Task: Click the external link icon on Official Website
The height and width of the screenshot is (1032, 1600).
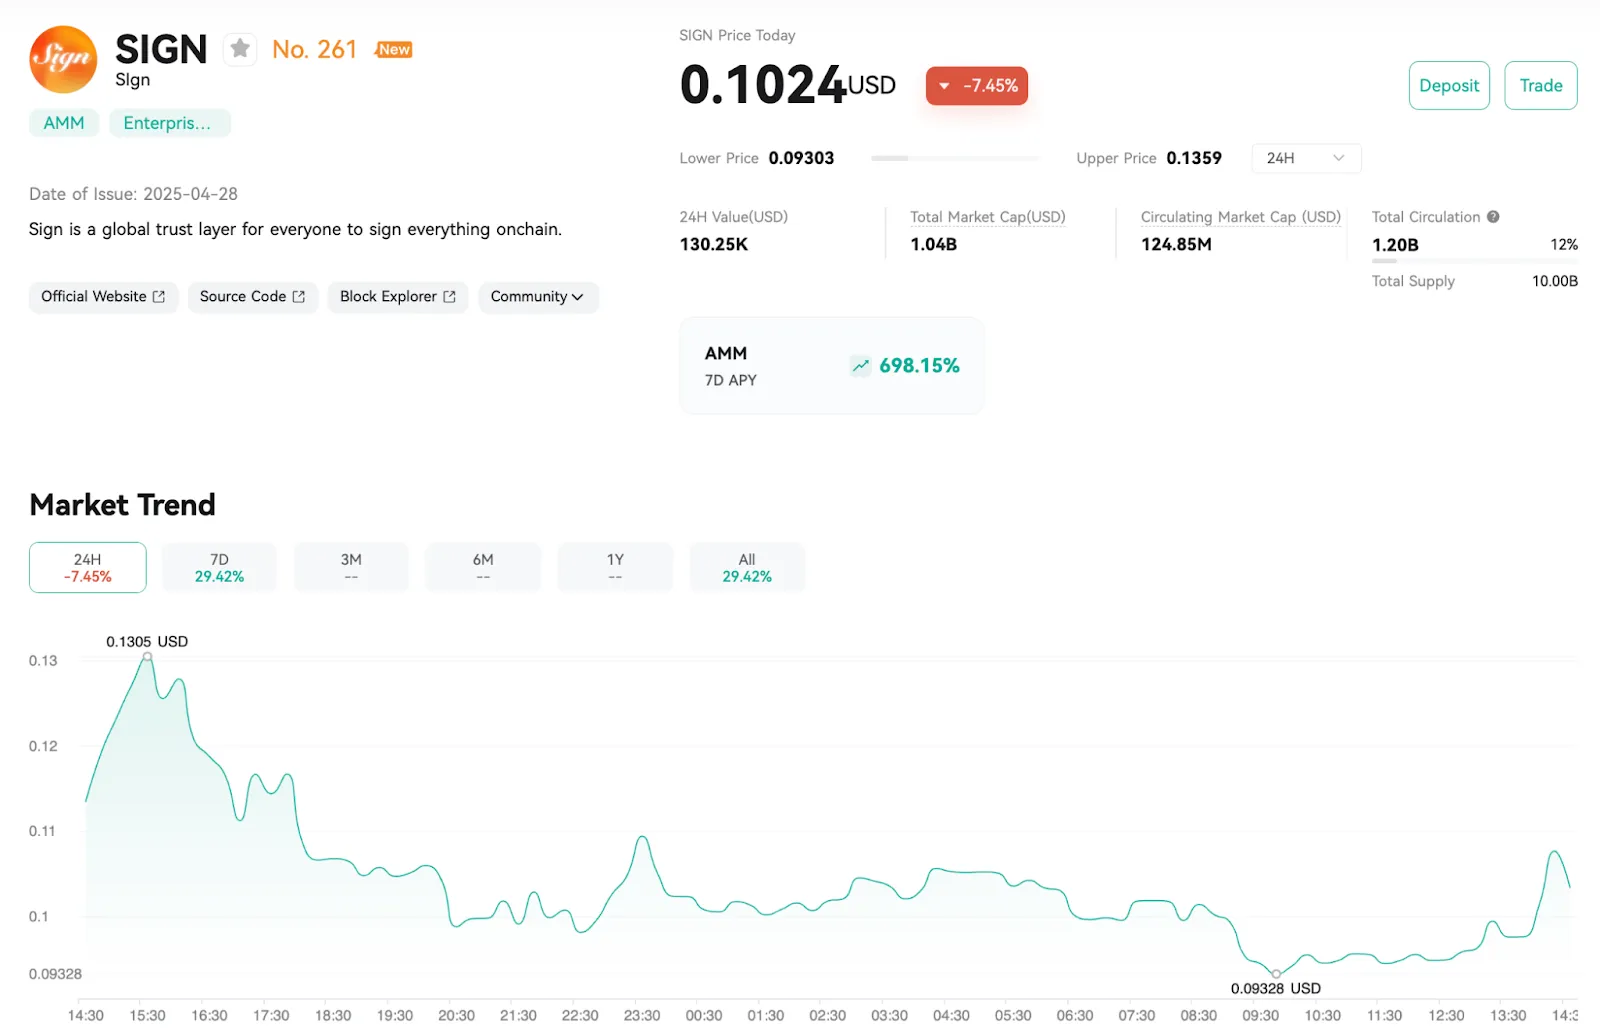Action: 159,297
